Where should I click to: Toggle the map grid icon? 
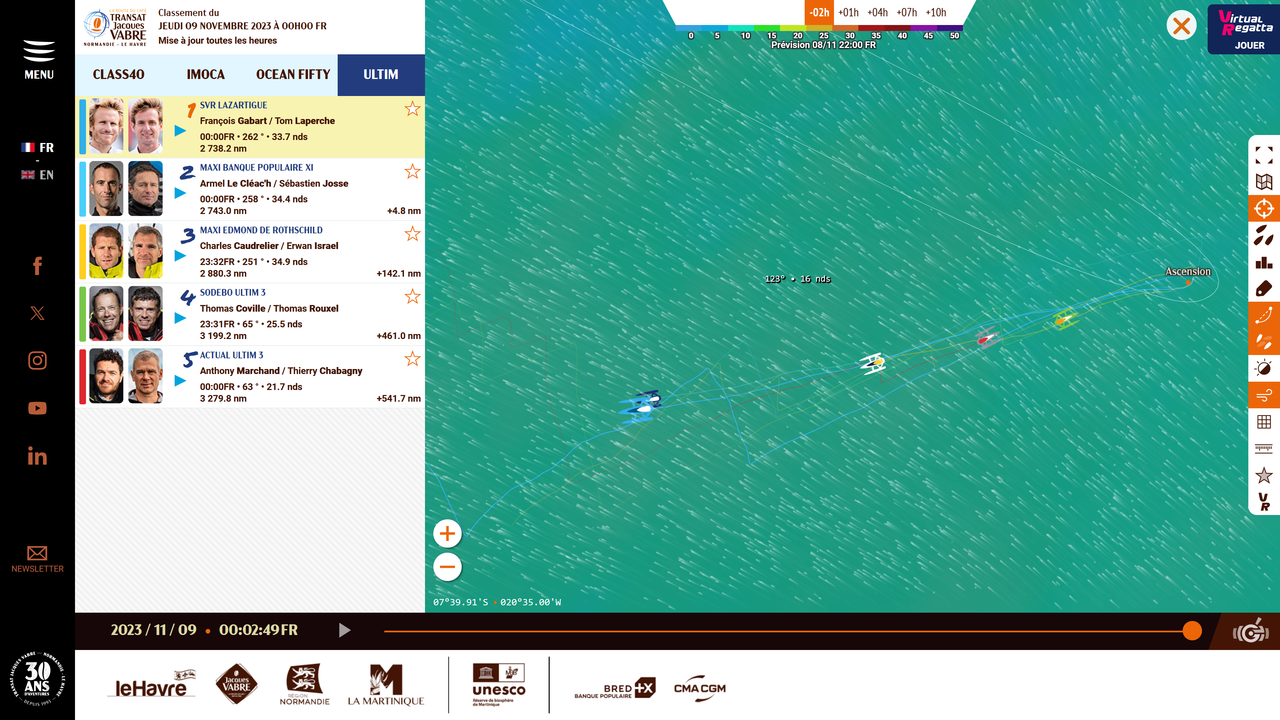tap(1264, 422)
